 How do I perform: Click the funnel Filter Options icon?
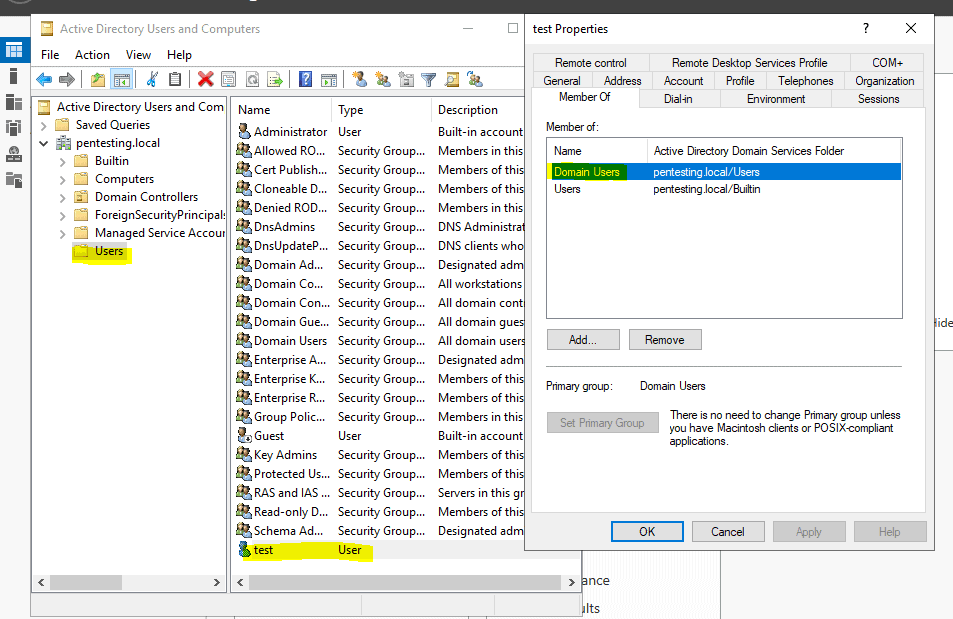click(428, 79)
